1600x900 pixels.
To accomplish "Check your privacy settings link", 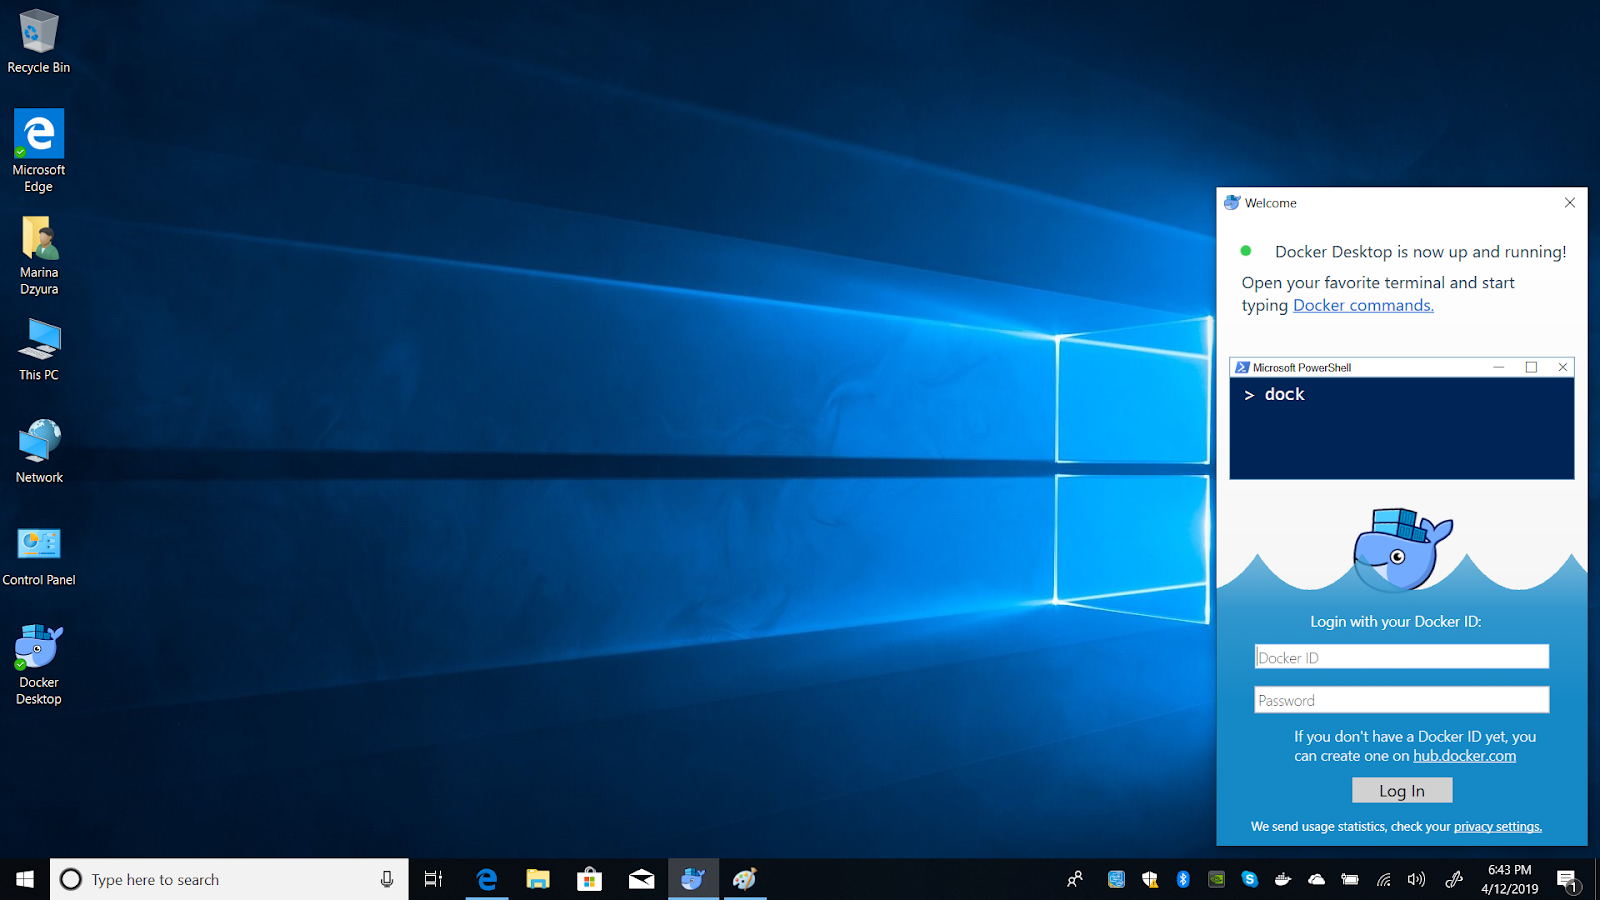I will [1496, 827].
